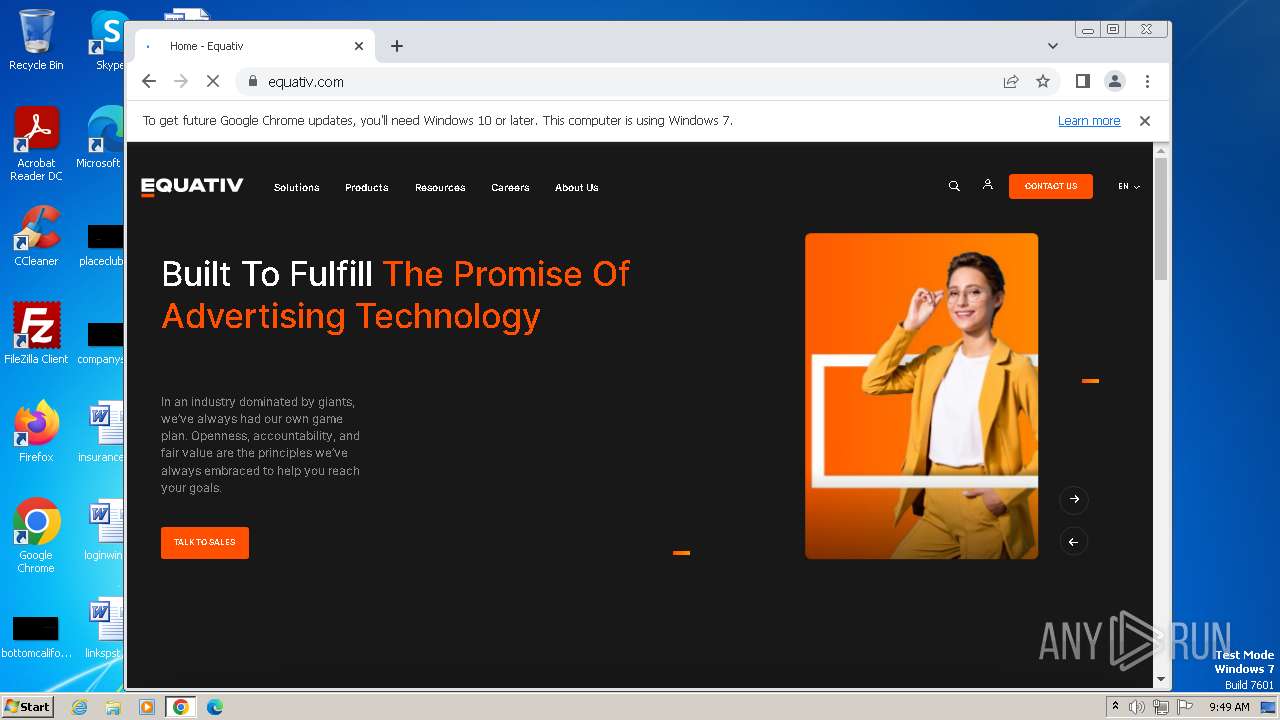
Task: Click the address bar URL
Action: point(306,82)
